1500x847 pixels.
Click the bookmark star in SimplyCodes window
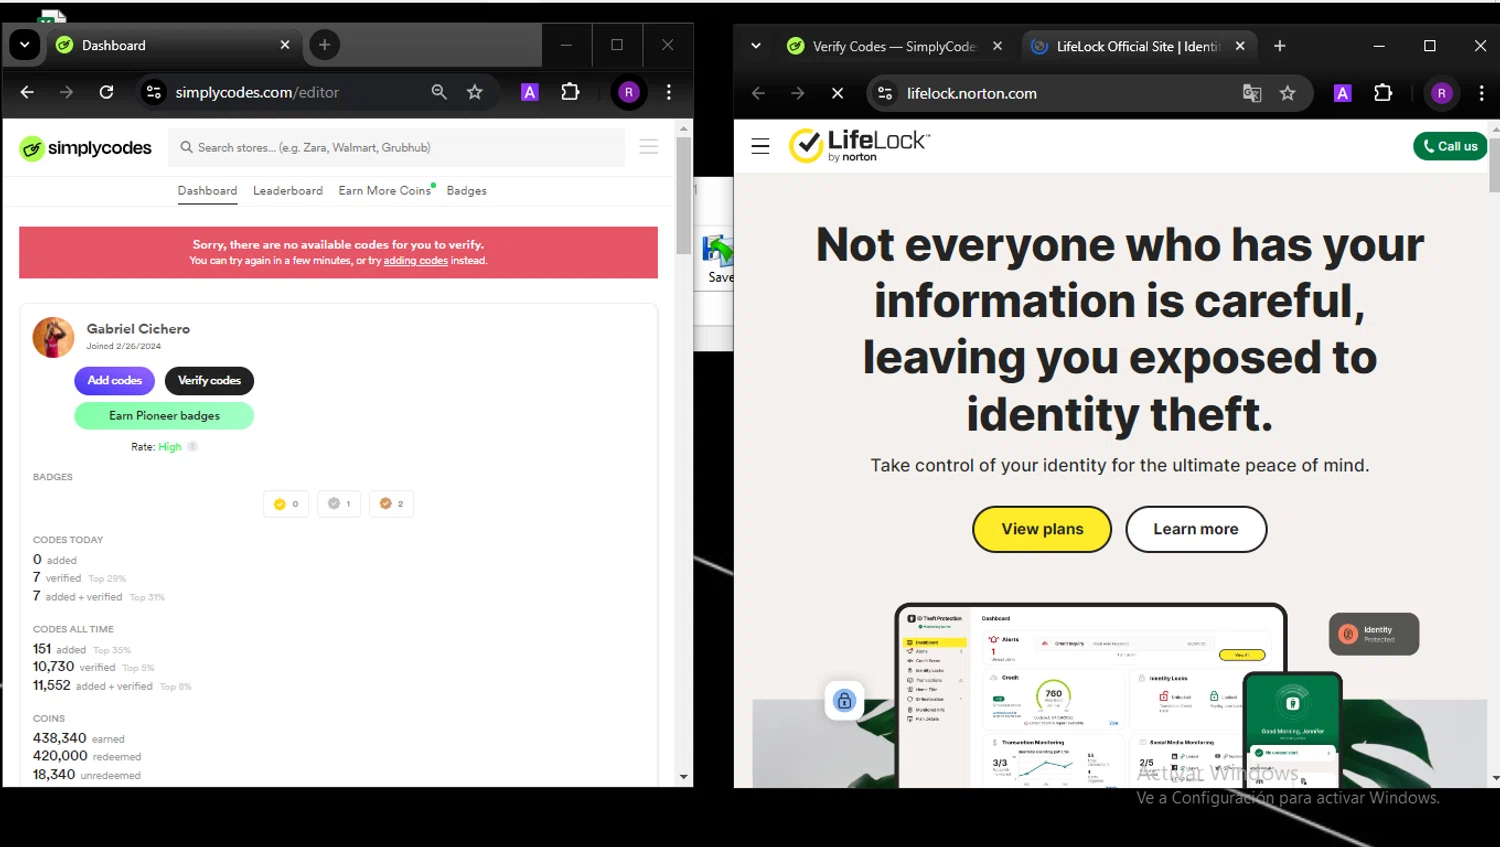[x=475, y=92]
